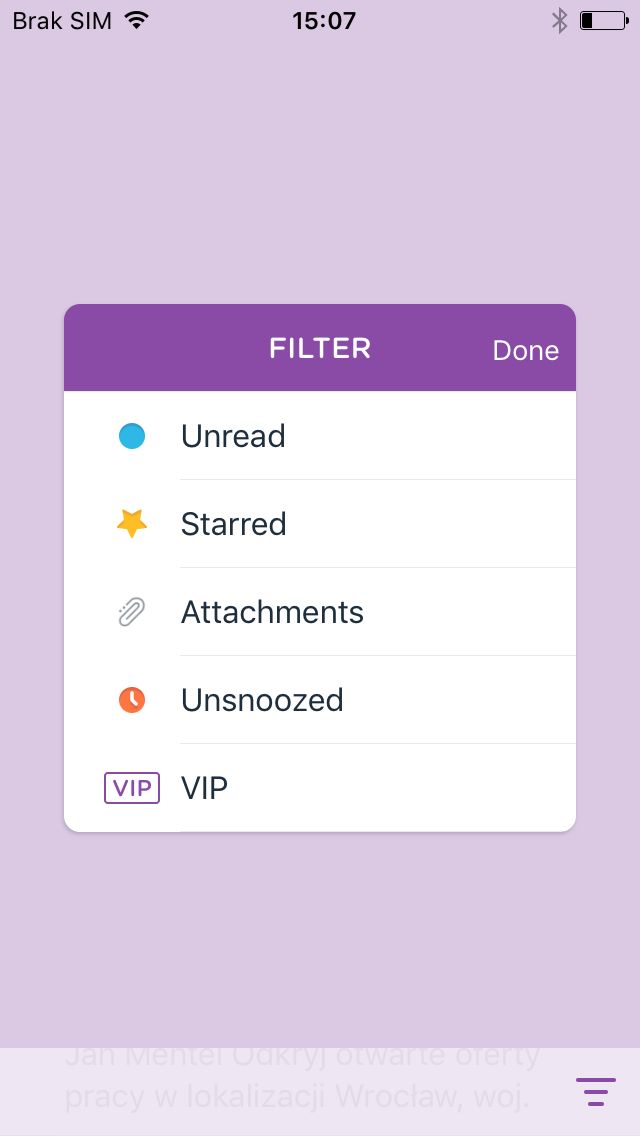Image resolution: width=640 pixels, height=1136 pixels.
Task: Tap the Brak SIM carrier text
Action: click(x=62, y=21)
